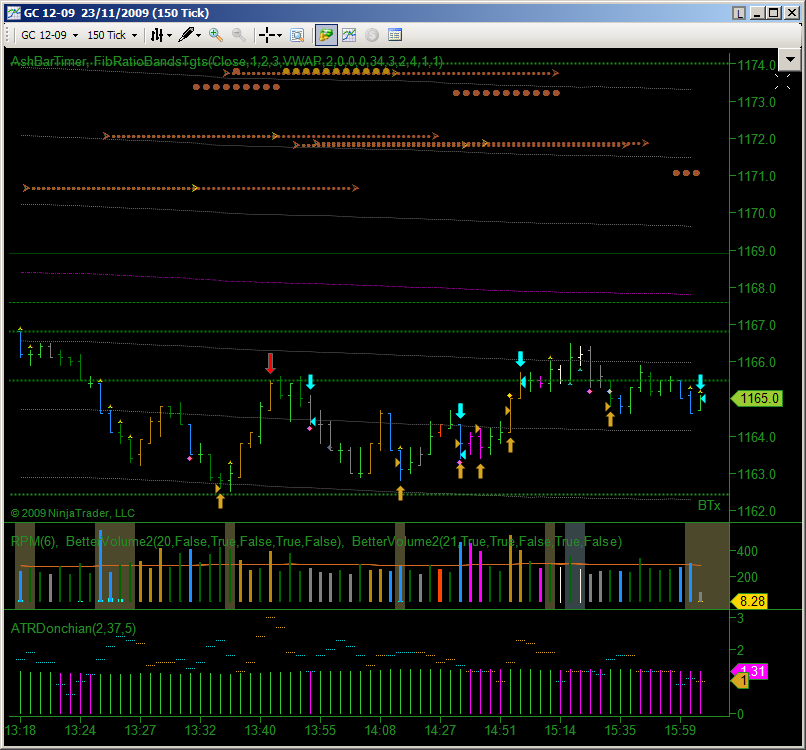Click the 15:14 time axis label
This screenshot has height=750, width=806.
[560, 730]
